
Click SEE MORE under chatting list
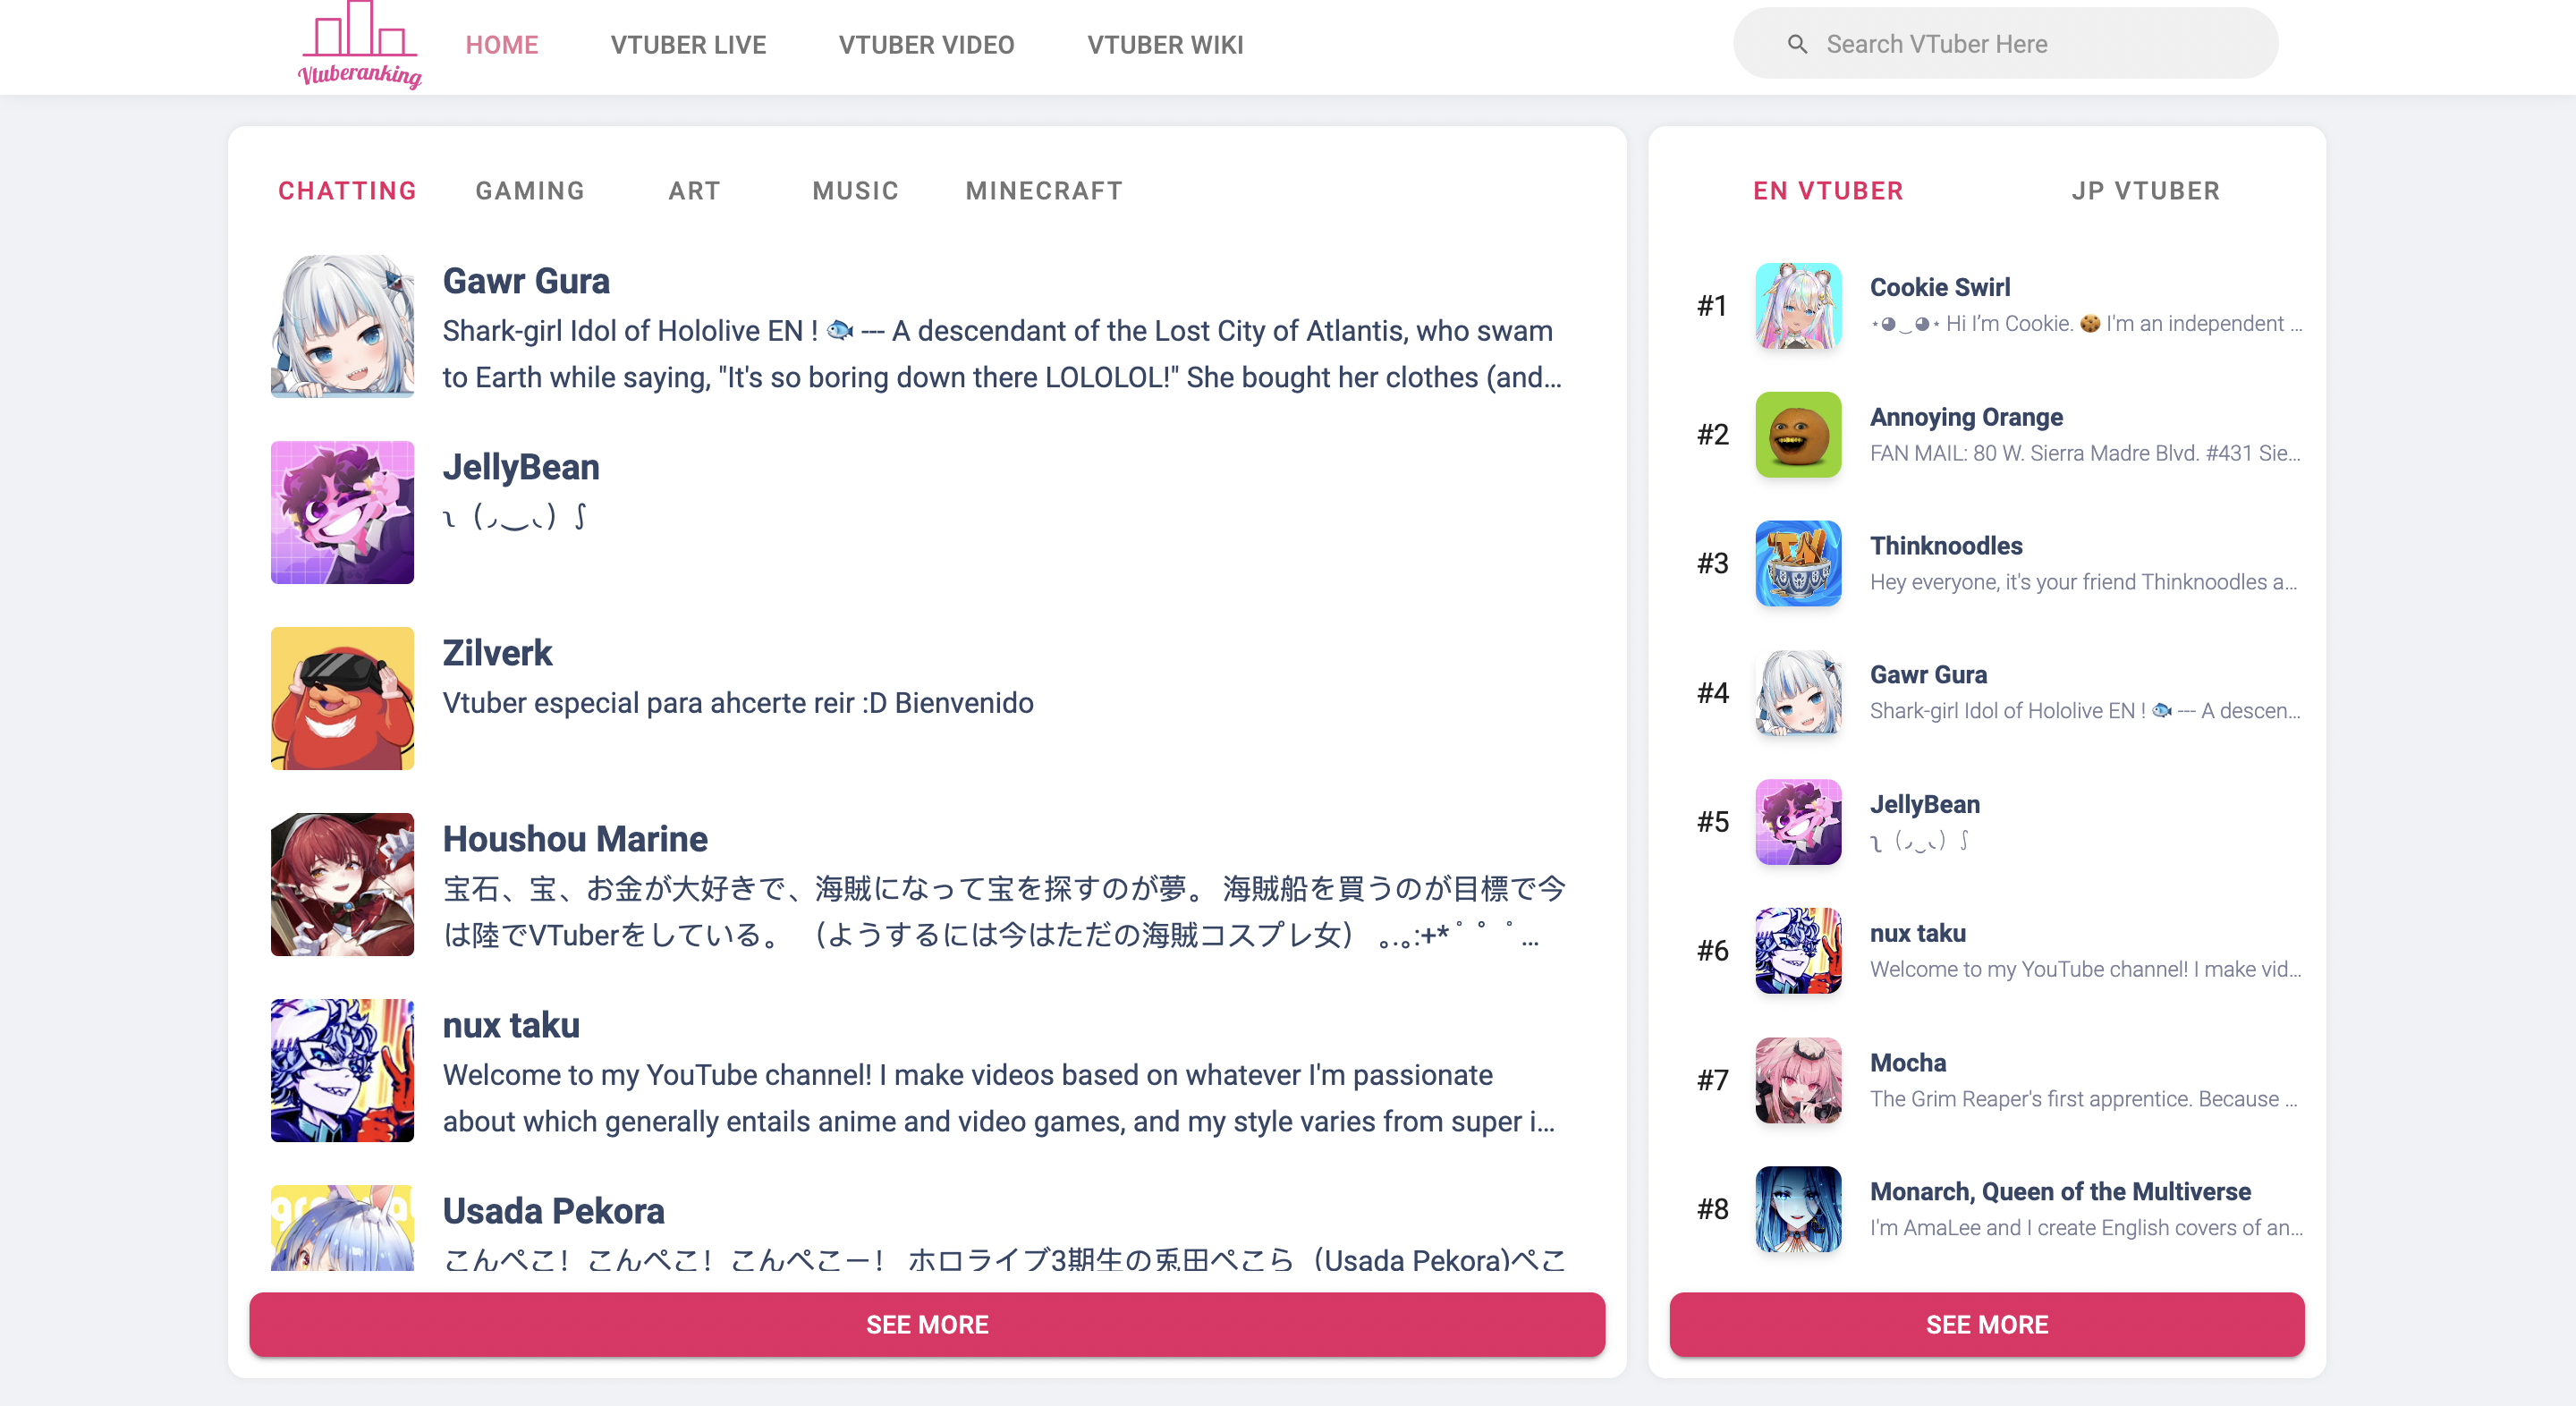[927, 1324]
